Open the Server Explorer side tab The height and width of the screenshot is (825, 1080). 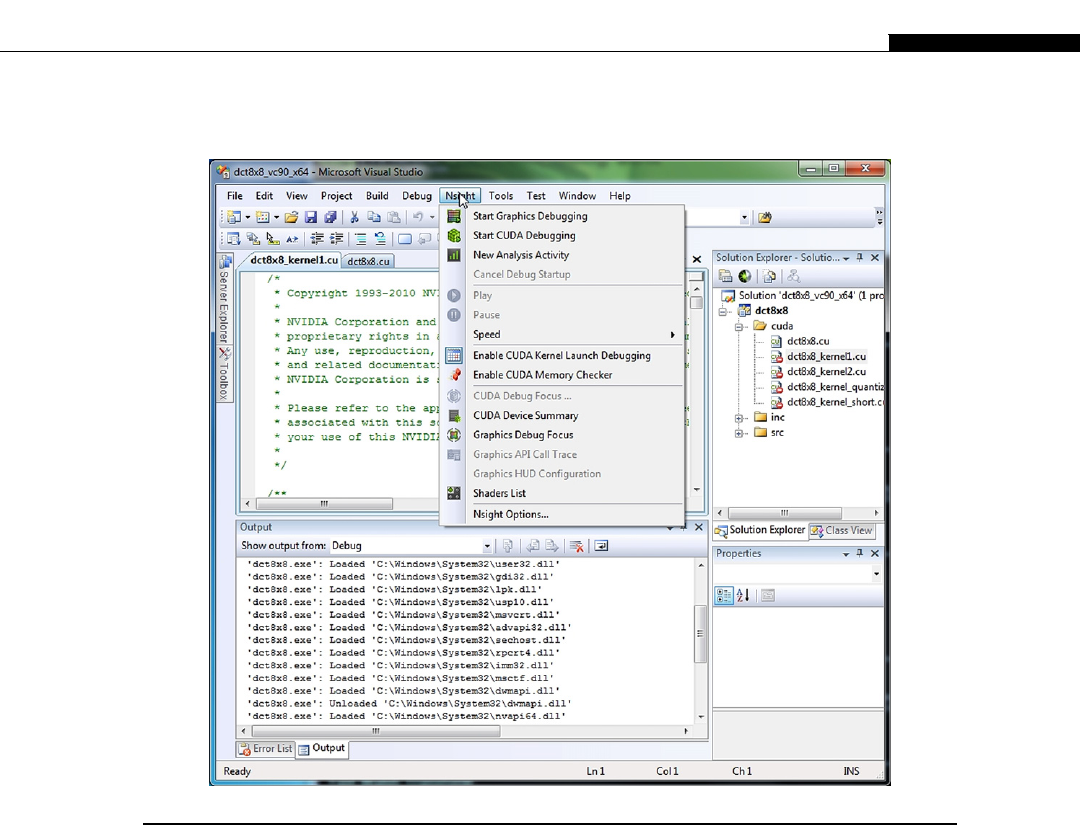click(224, 300)
